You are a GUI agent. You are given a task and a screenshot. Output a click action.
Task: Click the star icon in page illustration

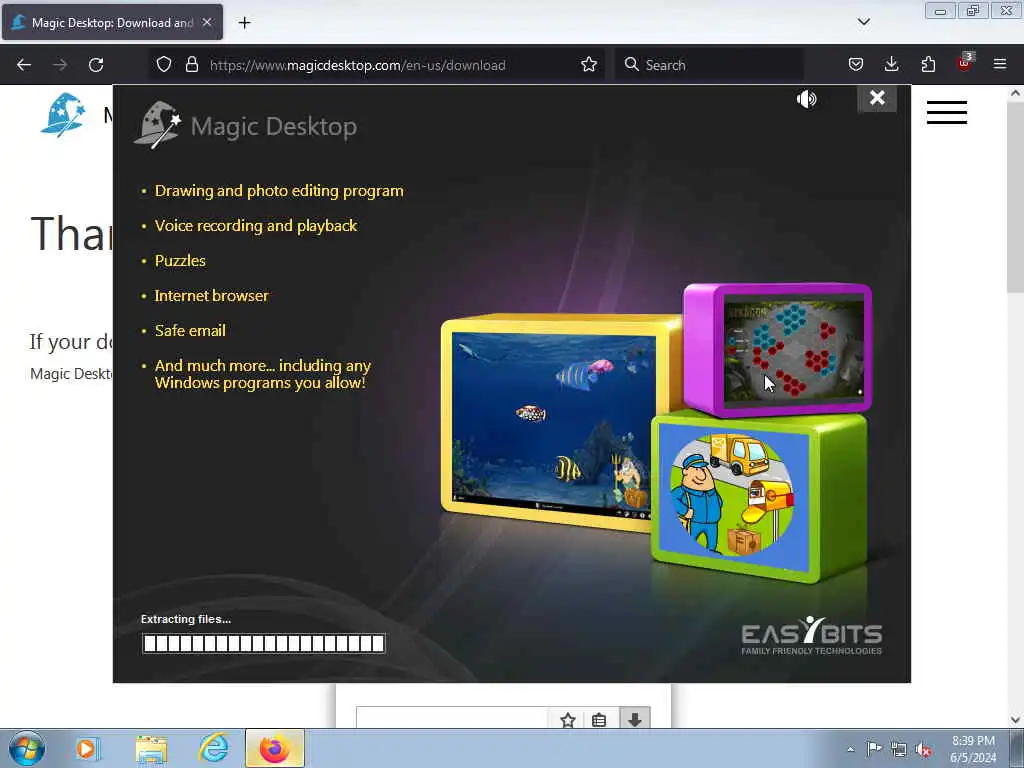click(x=568, y=720)
